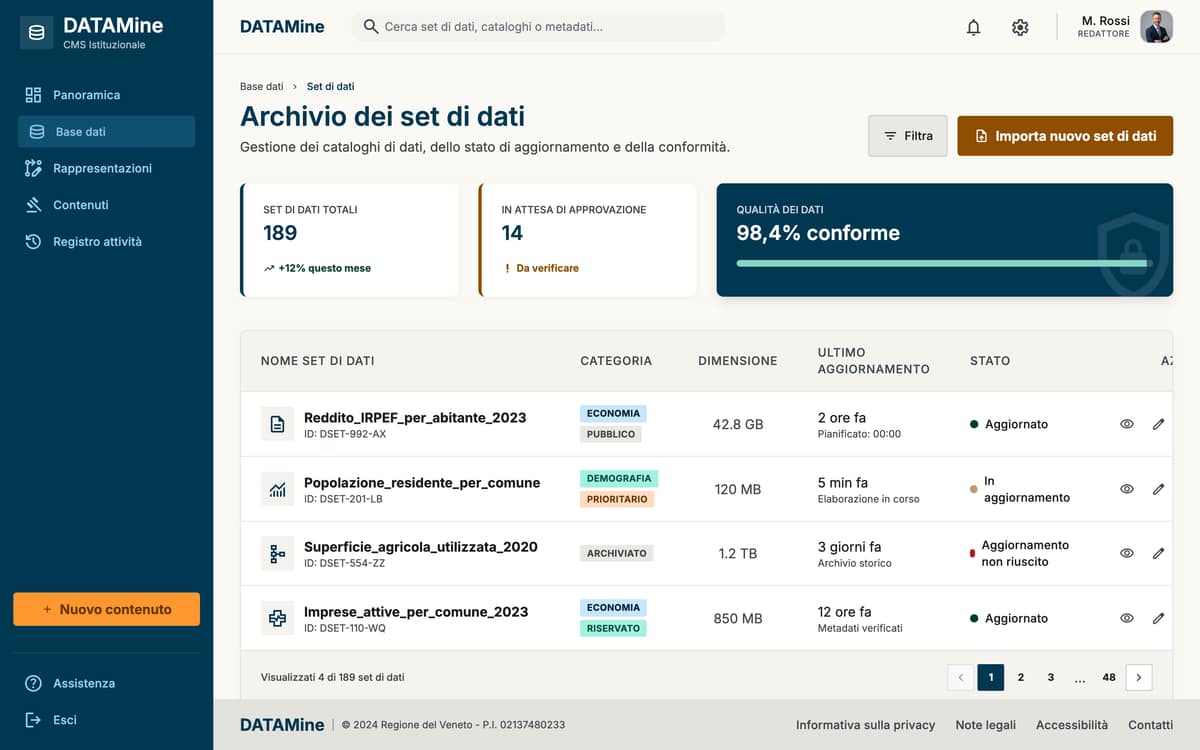Screen dimensions: 1200x750
Task: Open notifications bell icon
Action: click(x=973, y=28)
